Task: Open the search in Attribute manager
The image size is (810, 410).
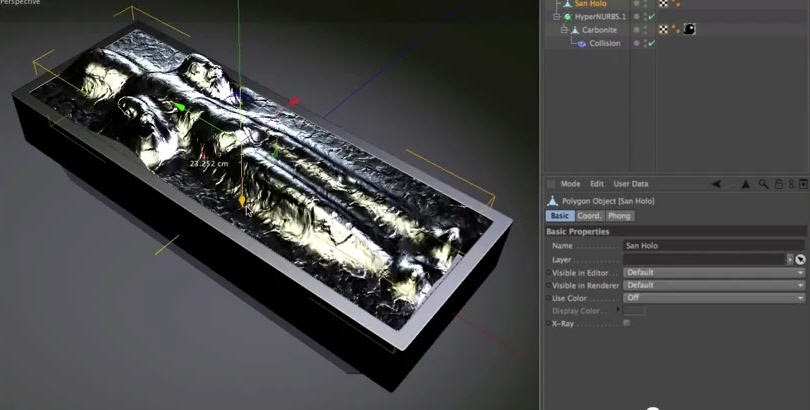Action: [763, 184]
